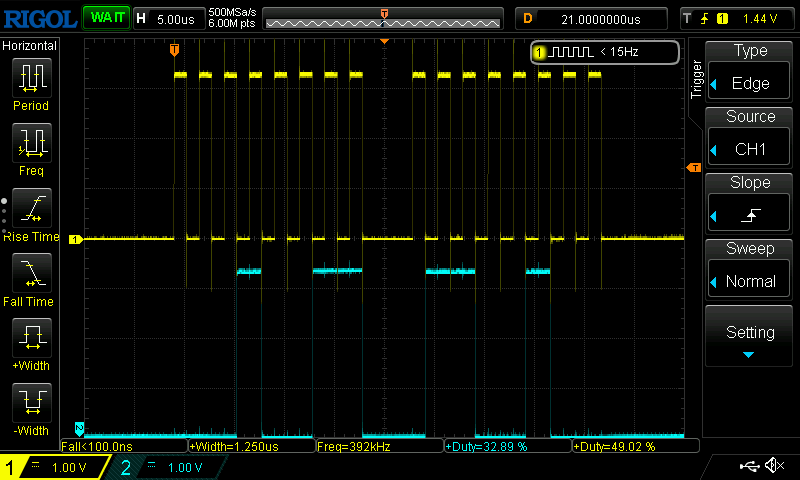This screenshot has width=800, height=480.
Task: Click horizontal timebase 5.00us value
Action: (176, 19)
